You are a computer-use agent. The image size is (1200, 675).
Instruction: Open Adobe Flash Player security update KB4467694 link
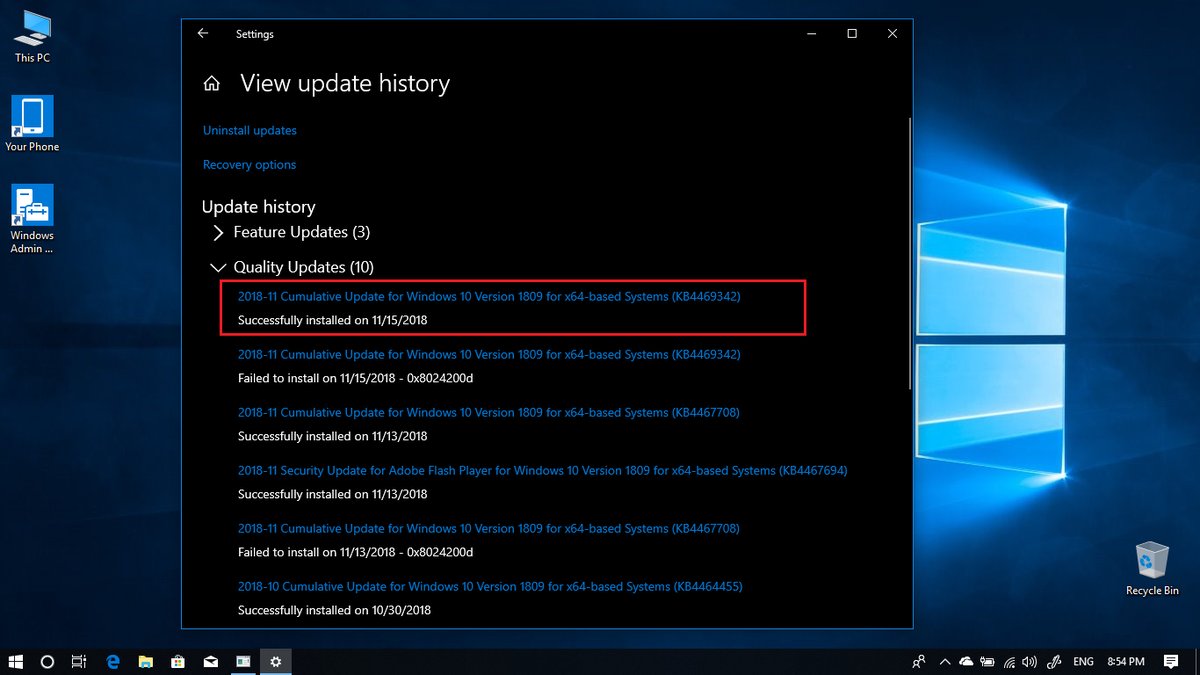tap(542, 470)
